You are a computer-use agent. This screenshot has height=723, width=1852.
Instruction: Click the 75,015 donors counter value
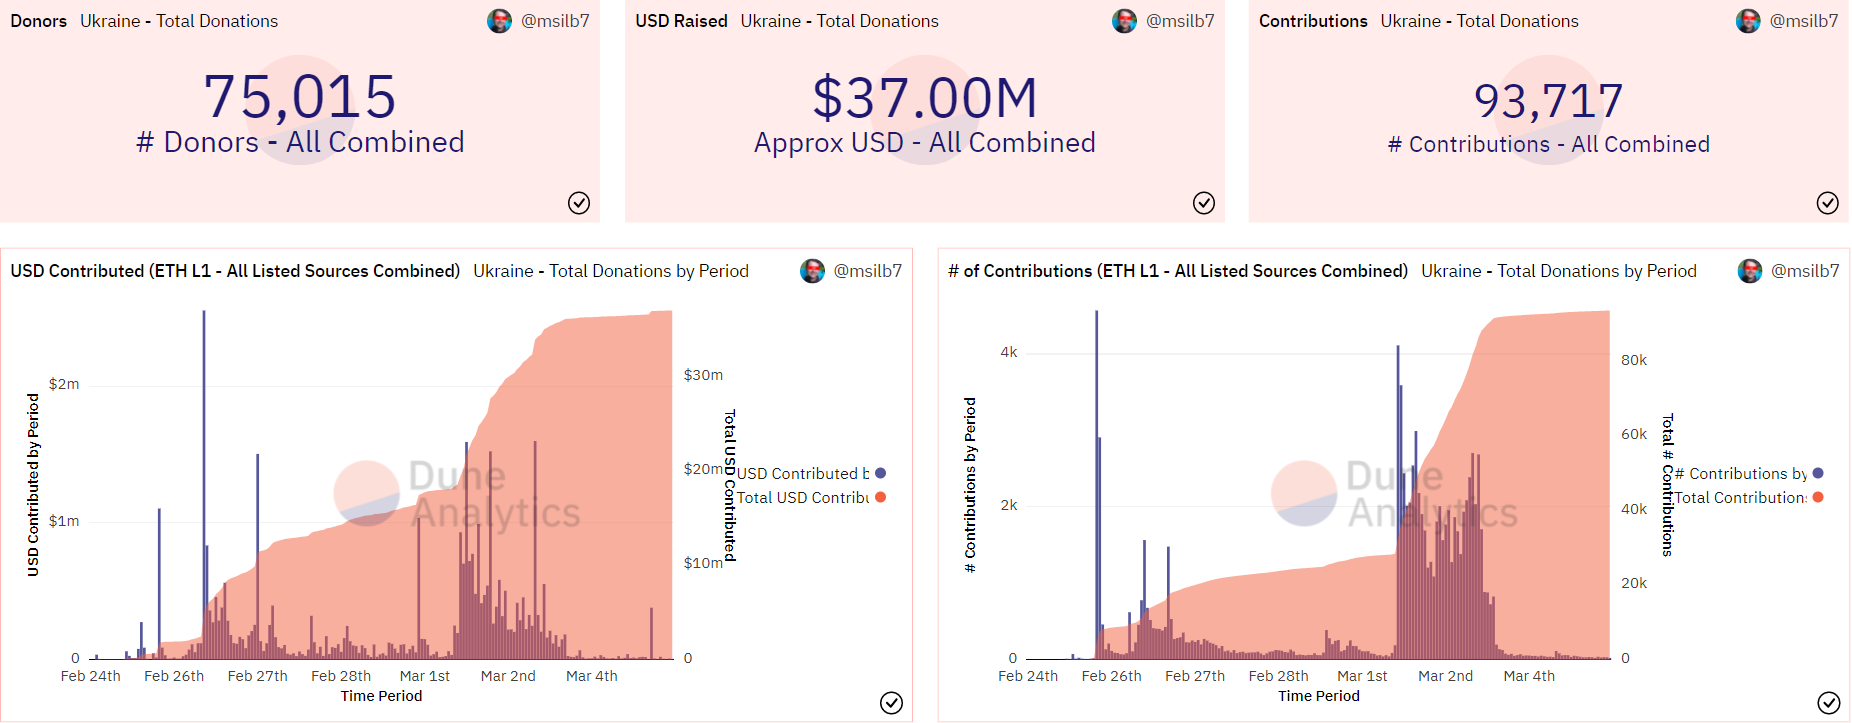click(300, 97)
